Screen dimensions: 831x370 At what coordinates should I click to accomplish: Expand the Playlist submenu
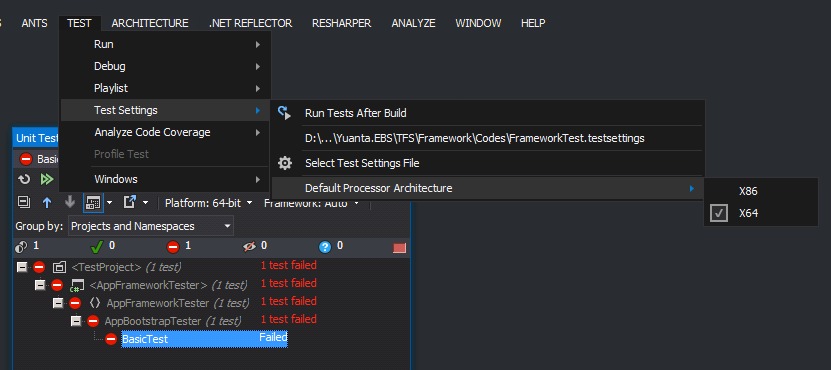tap(165, 88)
